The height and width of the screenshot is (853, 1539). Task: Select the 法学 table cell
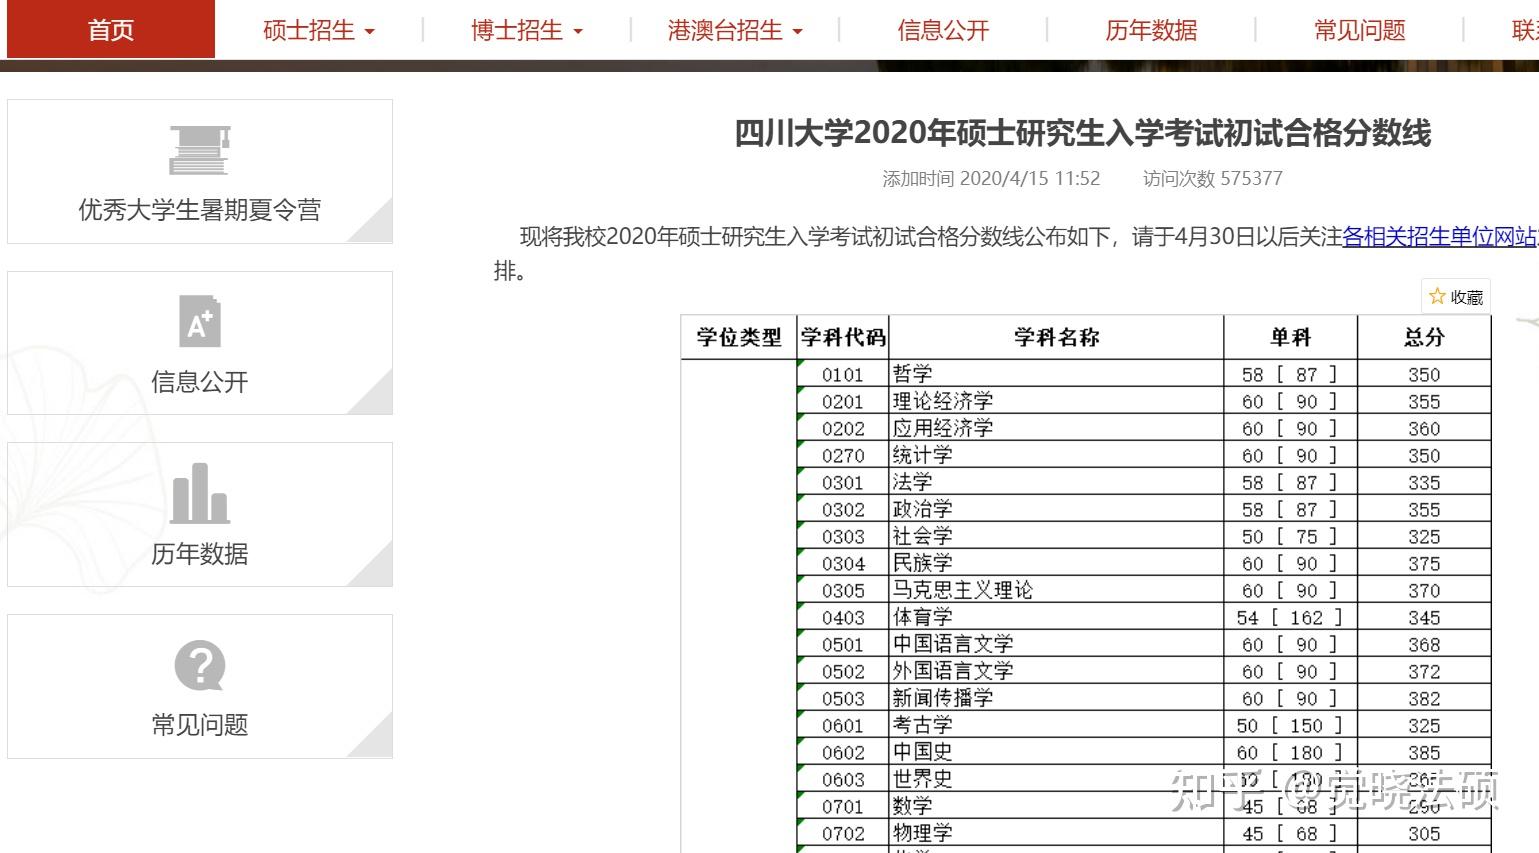pos(1056,482)
